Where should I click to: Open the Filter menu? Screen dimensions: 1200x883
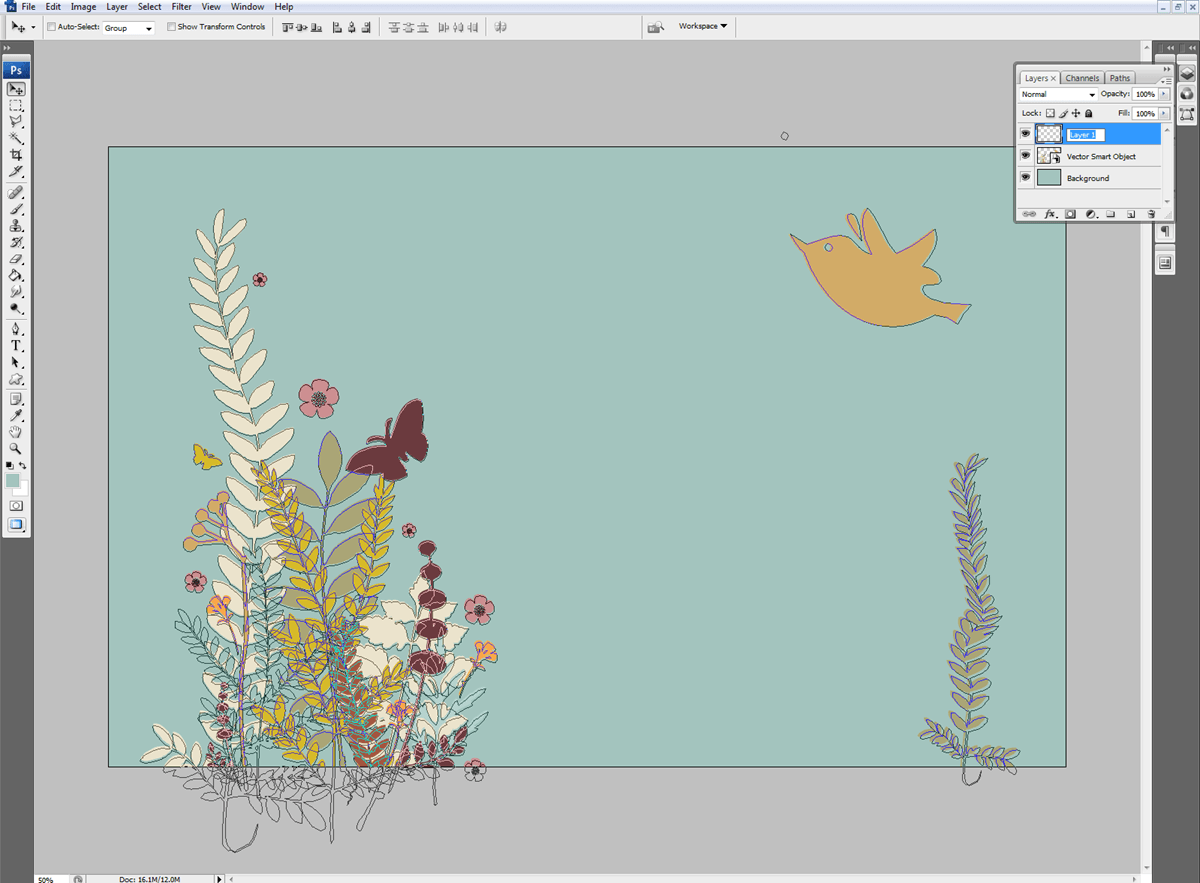pyautogui.click(x=181, y=7)
